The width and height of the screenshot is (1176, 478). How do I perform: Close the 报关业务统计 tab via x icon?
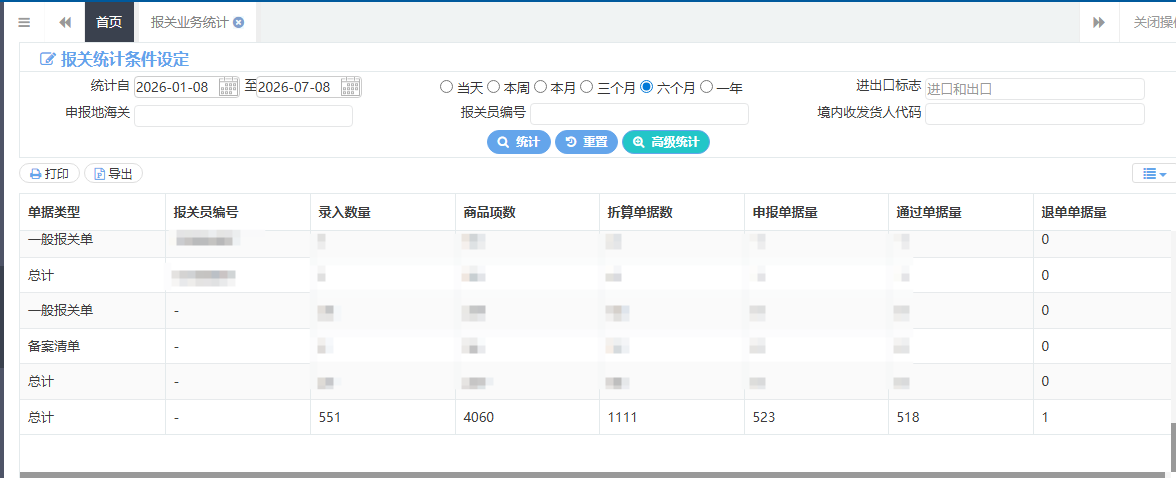click(x=238, y=23)
